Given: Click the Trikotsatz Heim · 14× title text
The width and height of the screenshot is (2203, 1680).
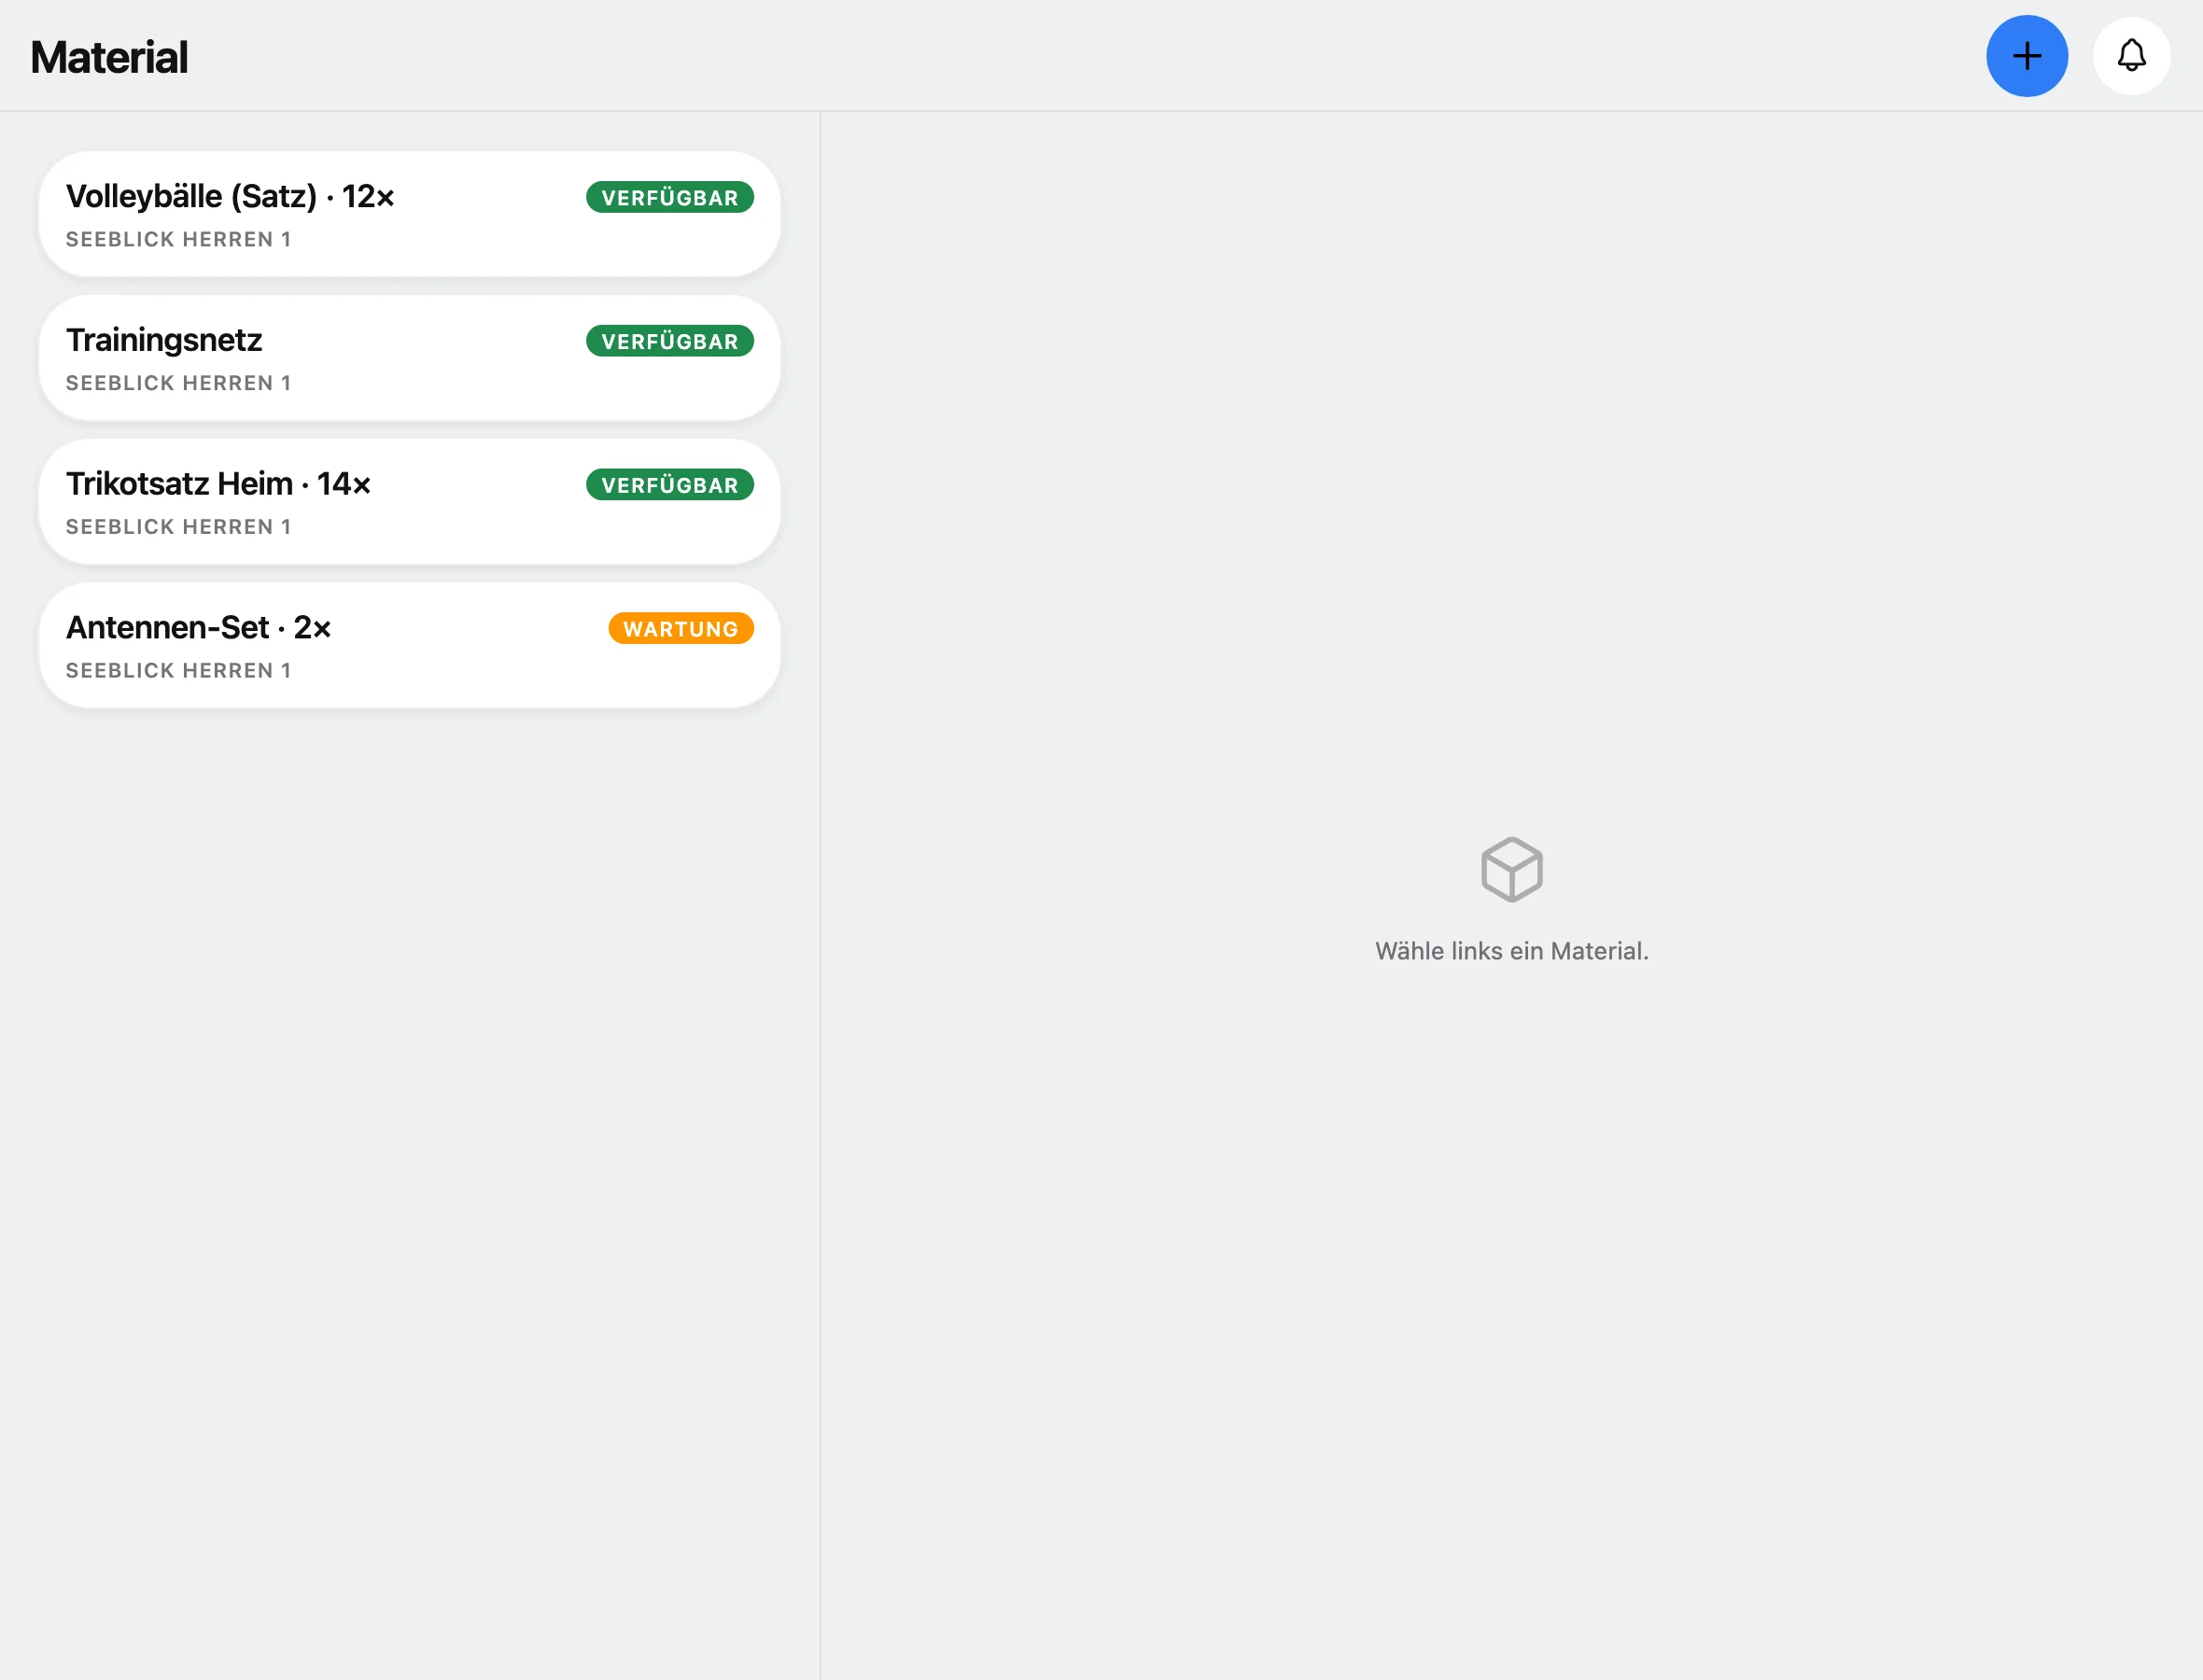Looking at the screenshot, I should click(218, 484).
